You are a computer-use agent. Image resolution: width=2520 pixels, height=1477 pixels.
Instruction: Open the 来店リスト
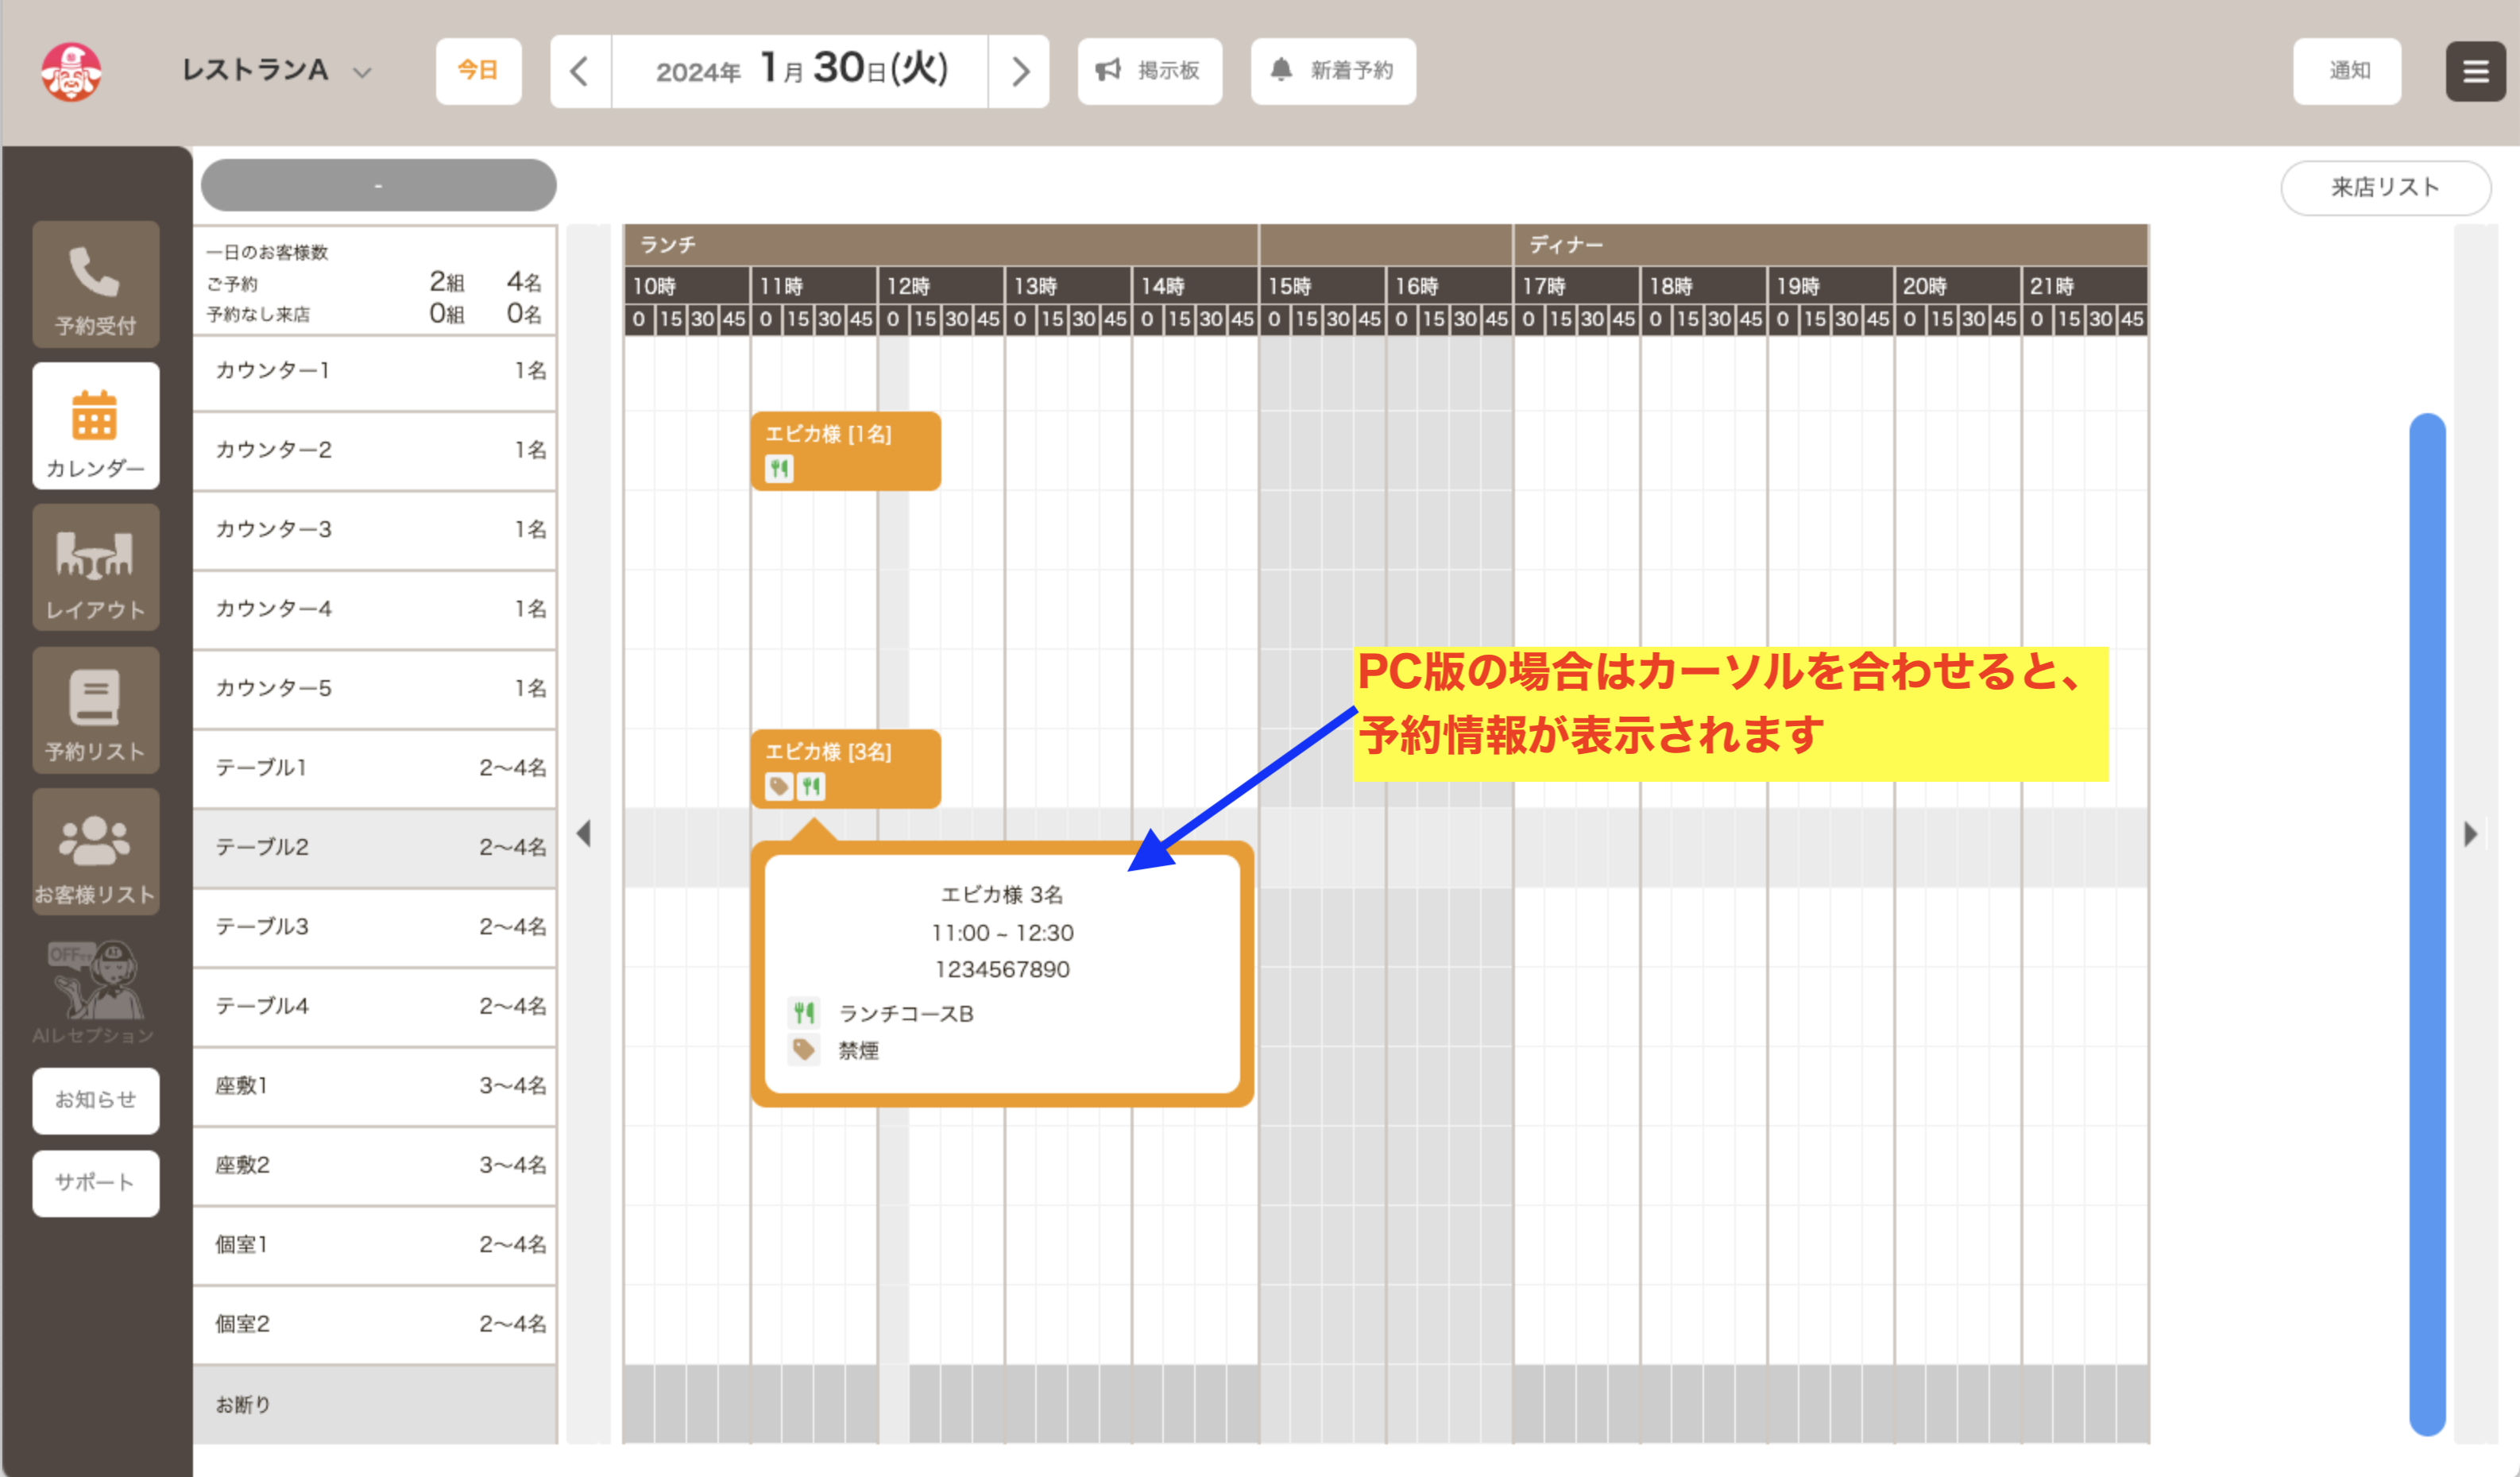pos(2385,188)
